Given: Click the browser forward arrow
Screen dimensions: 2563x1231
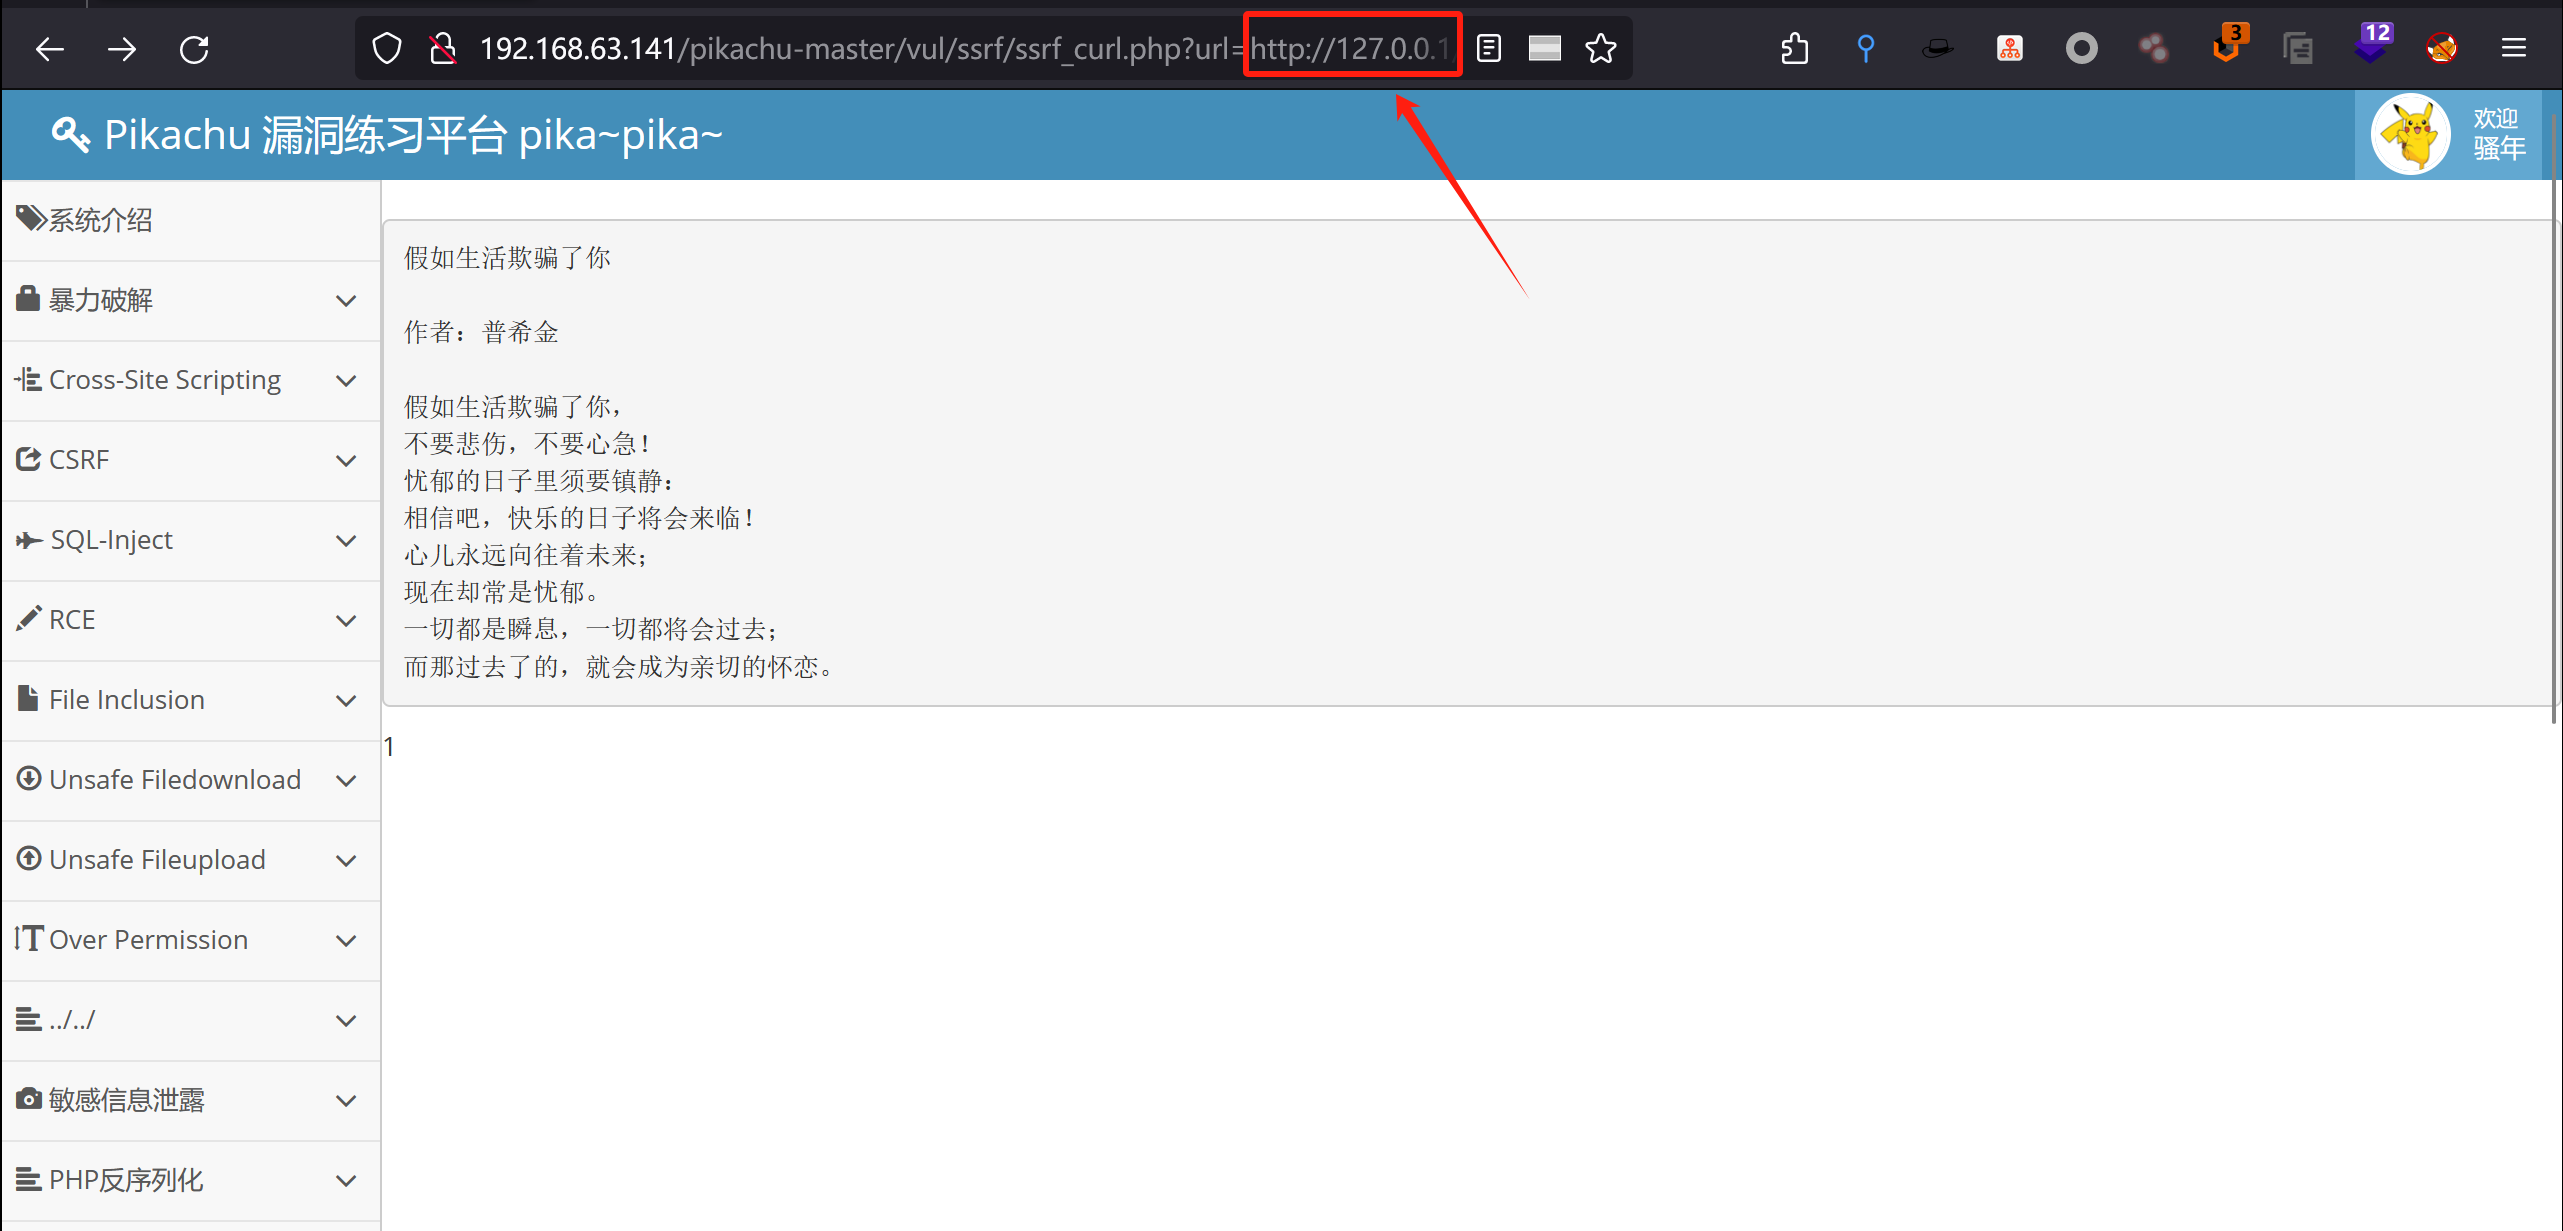Looking at the screenshot, I should tap(122, 48).
